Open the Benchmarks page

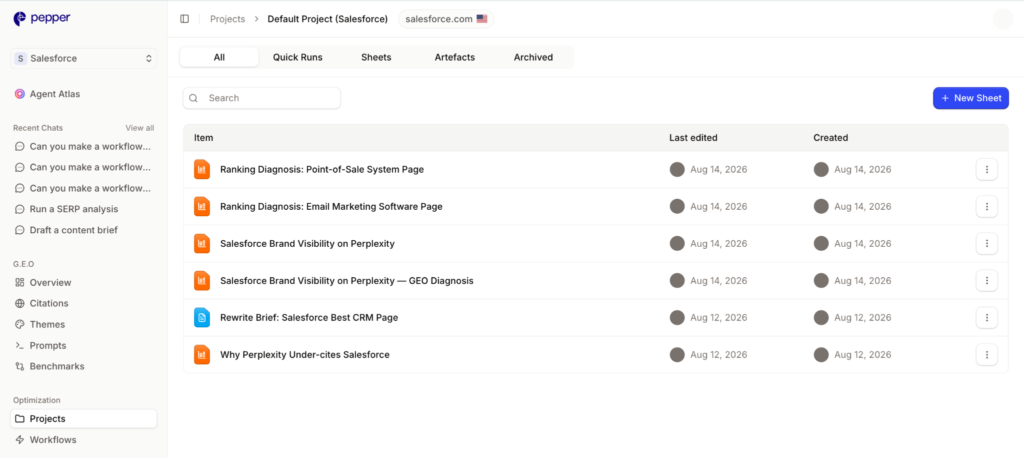click(57, 366)
